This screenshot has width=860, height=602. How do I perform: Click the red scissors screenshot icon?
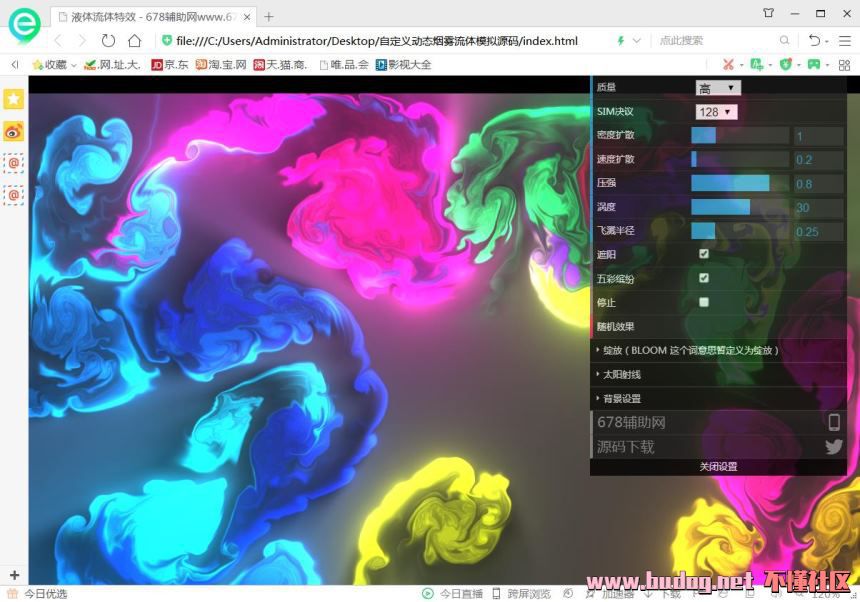click(x=728, y=65)
